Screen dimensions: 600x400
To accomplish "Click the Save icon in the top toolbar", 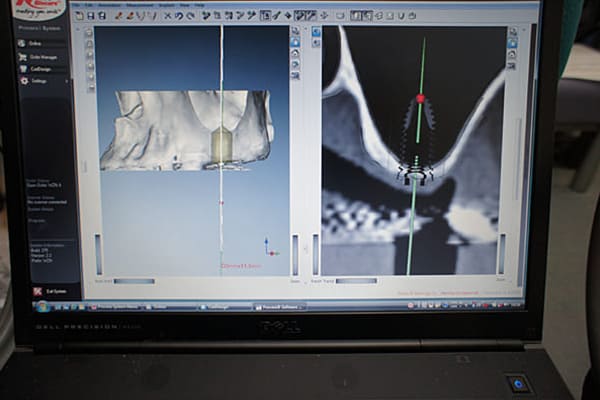I will point(90,15).
